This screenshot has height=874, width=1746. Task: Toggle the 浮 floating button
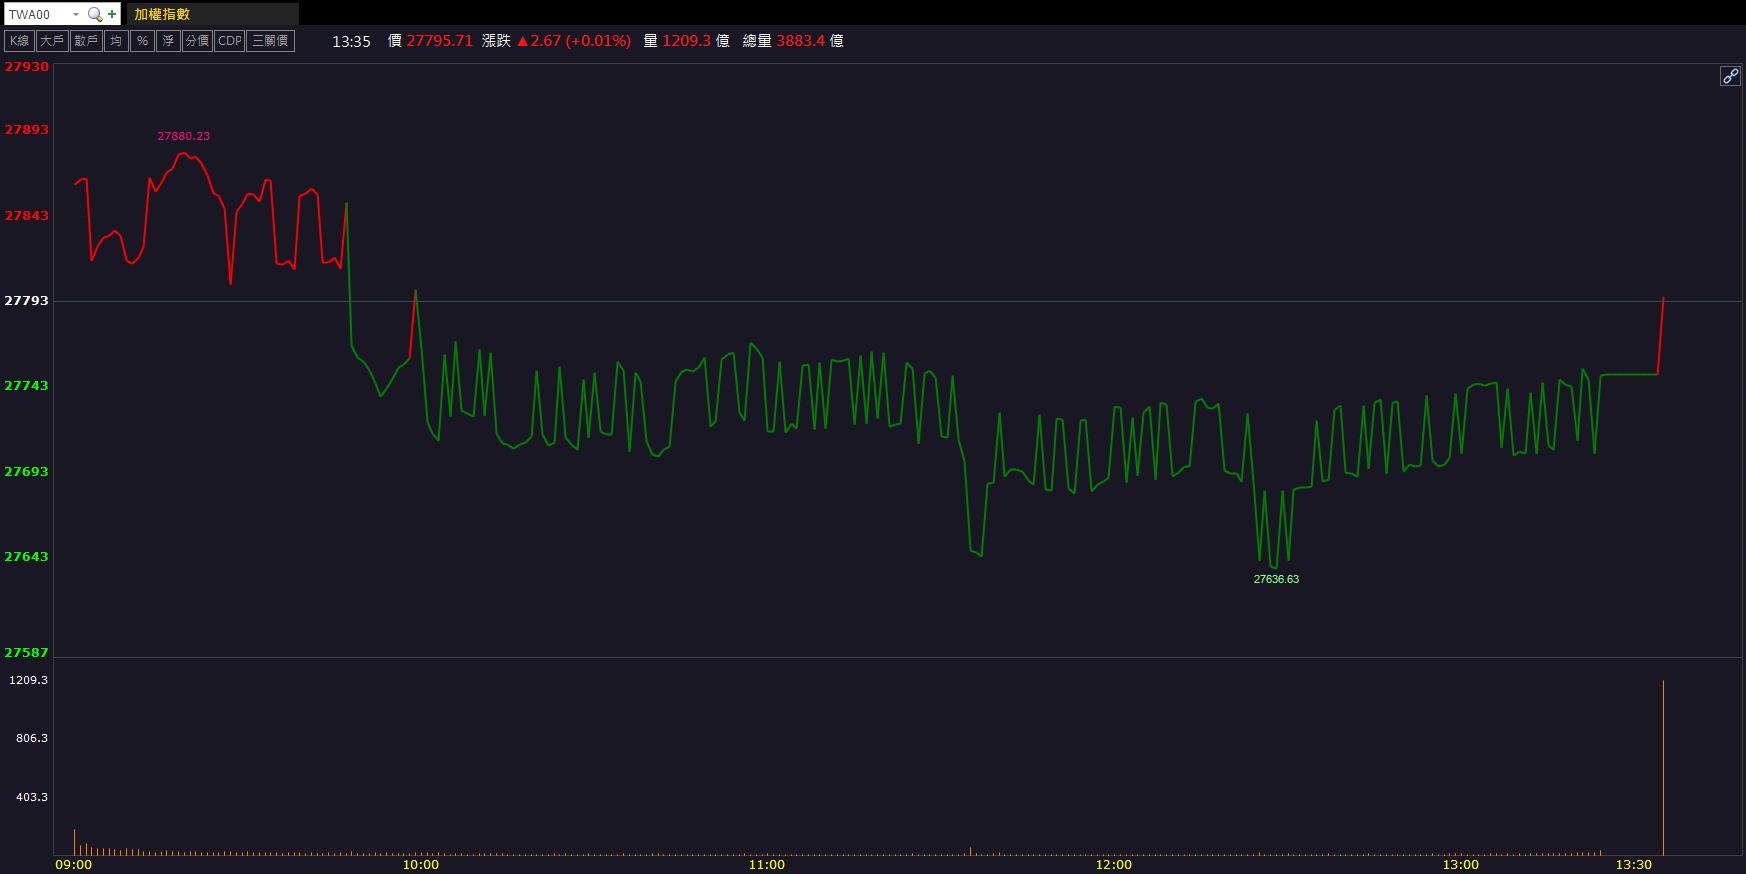(x=168, y=41)
